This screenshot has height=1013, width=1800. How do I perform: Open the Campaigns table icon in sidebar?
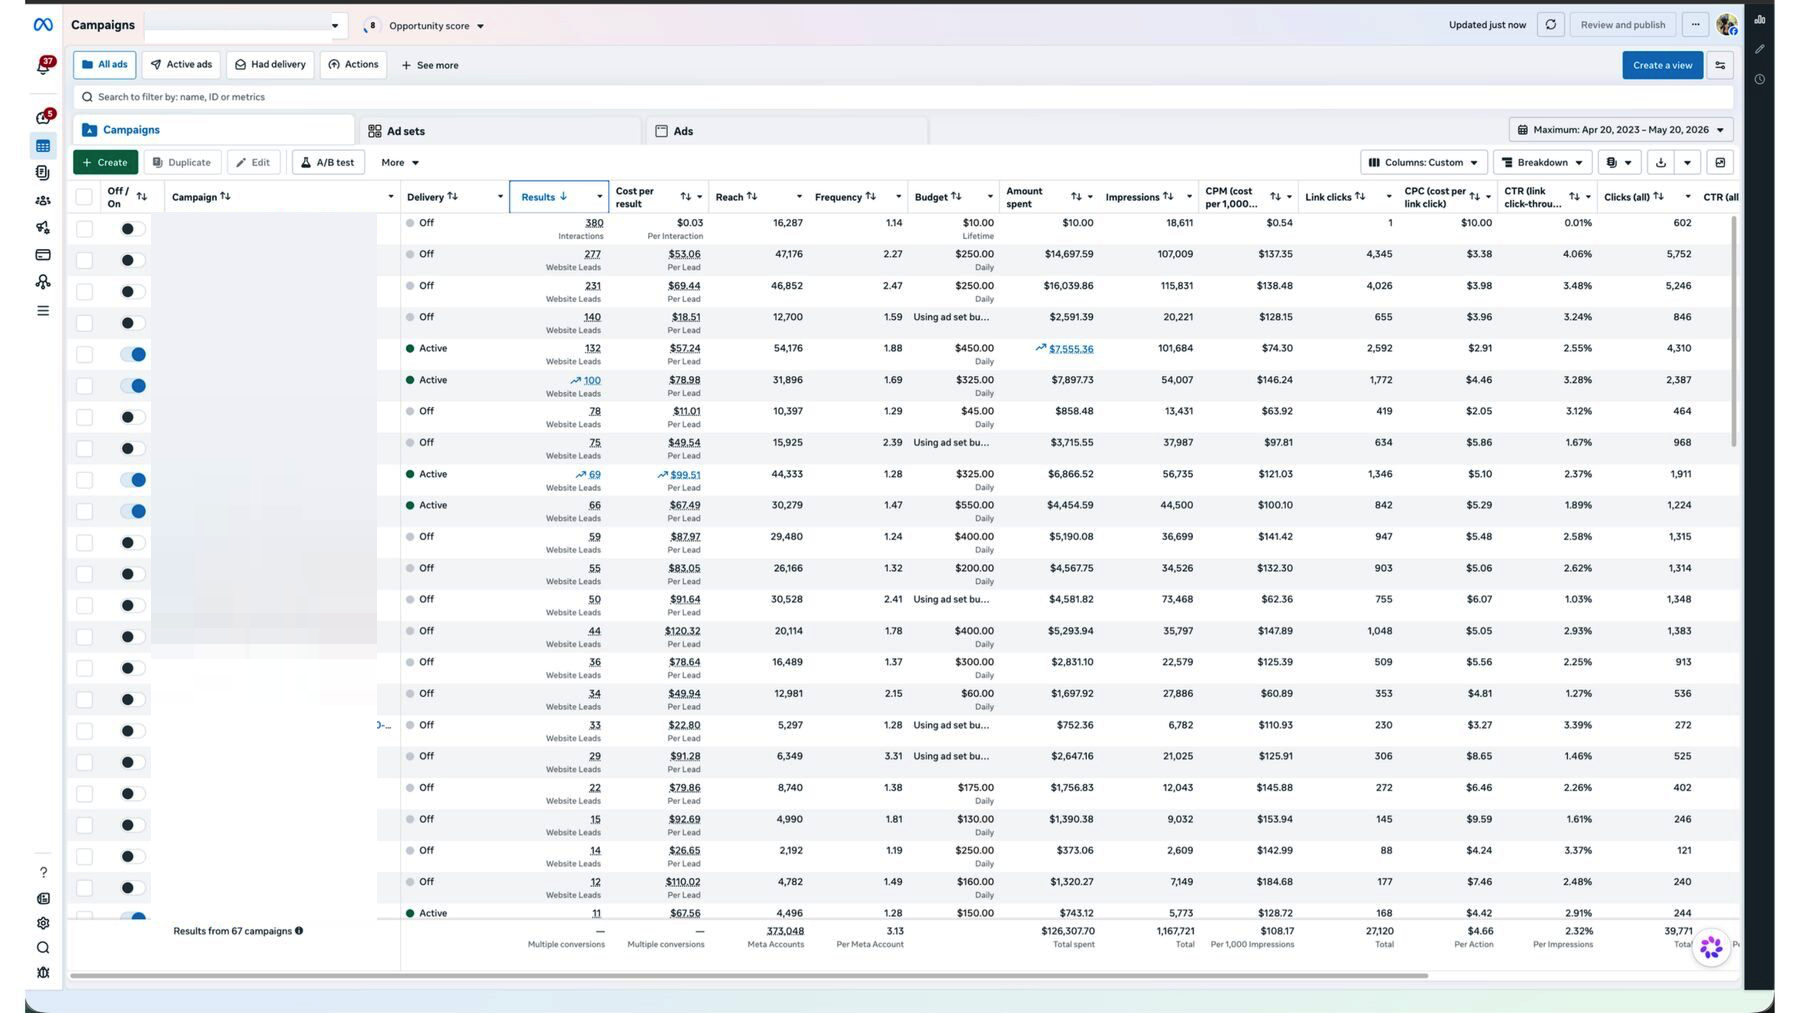tap(43, 146)
